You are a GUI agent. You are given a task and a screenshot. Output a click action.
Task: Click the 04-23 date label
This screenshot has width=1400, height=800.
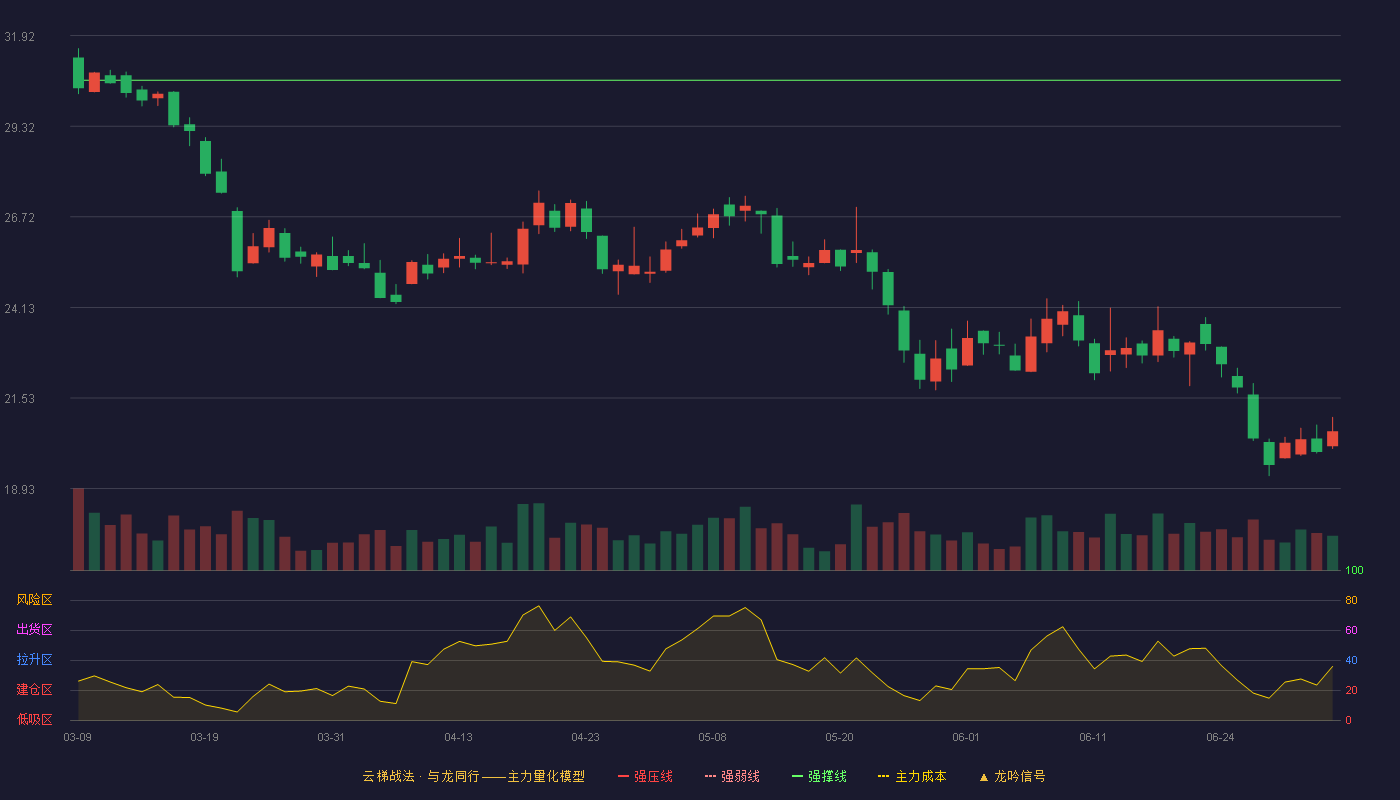click(585, 737)
